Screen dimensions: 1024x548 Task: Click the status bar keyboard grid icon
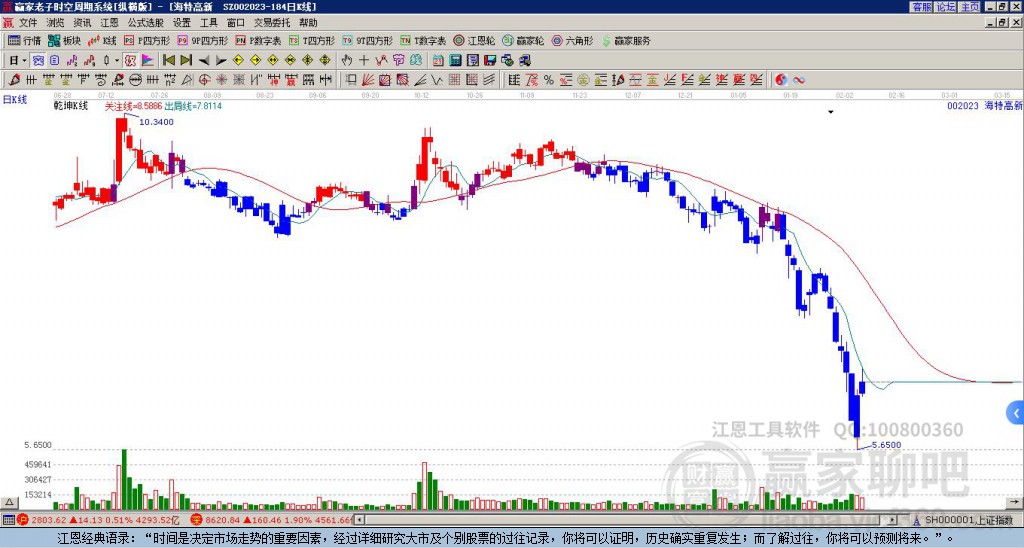pos(8,520)
